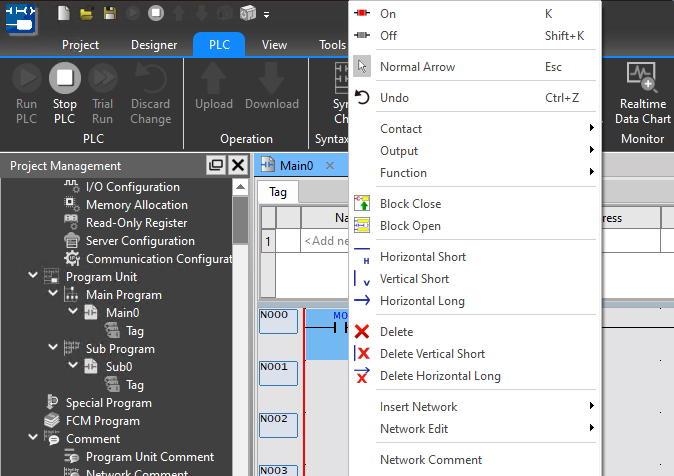674x476 pixels.
Task: Click the Stop PLC button
Action: [x=64, y=92]
